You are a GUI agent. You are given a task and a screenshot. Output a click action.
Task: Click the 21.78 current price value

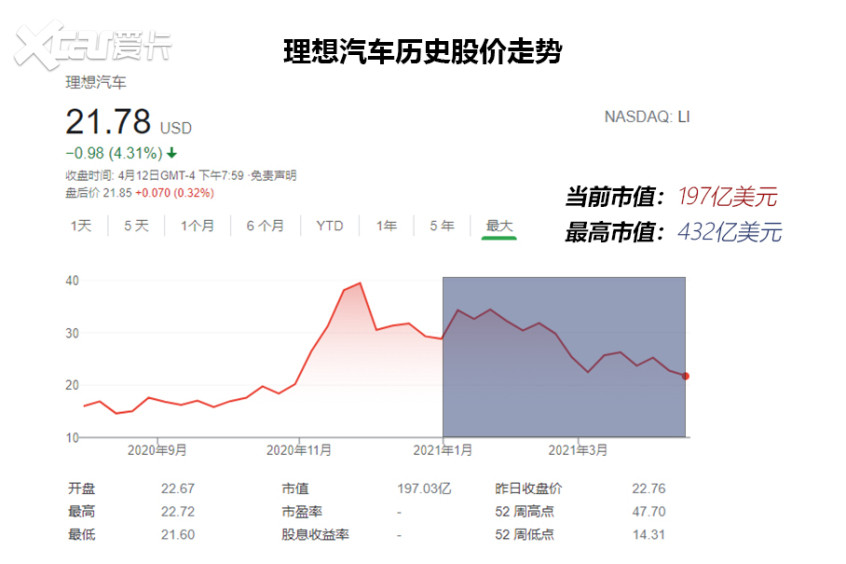coord(108,121)
